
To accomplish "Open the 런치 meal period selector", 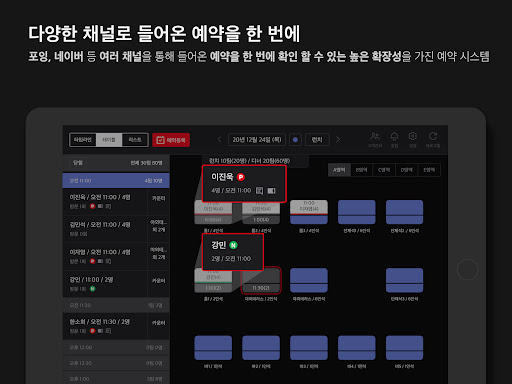I will click(x=317, y=140).
